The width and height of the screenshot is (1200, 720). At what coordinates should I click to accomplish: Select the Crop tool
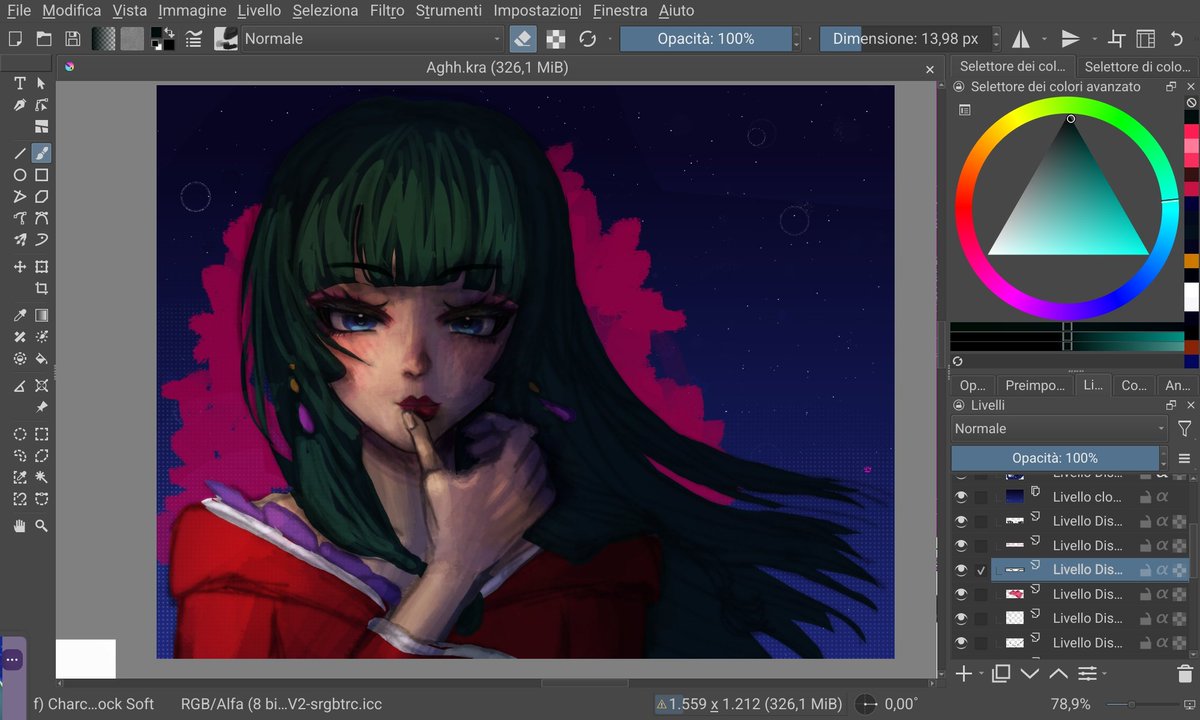pyautogui.click(x=41, y=288)
